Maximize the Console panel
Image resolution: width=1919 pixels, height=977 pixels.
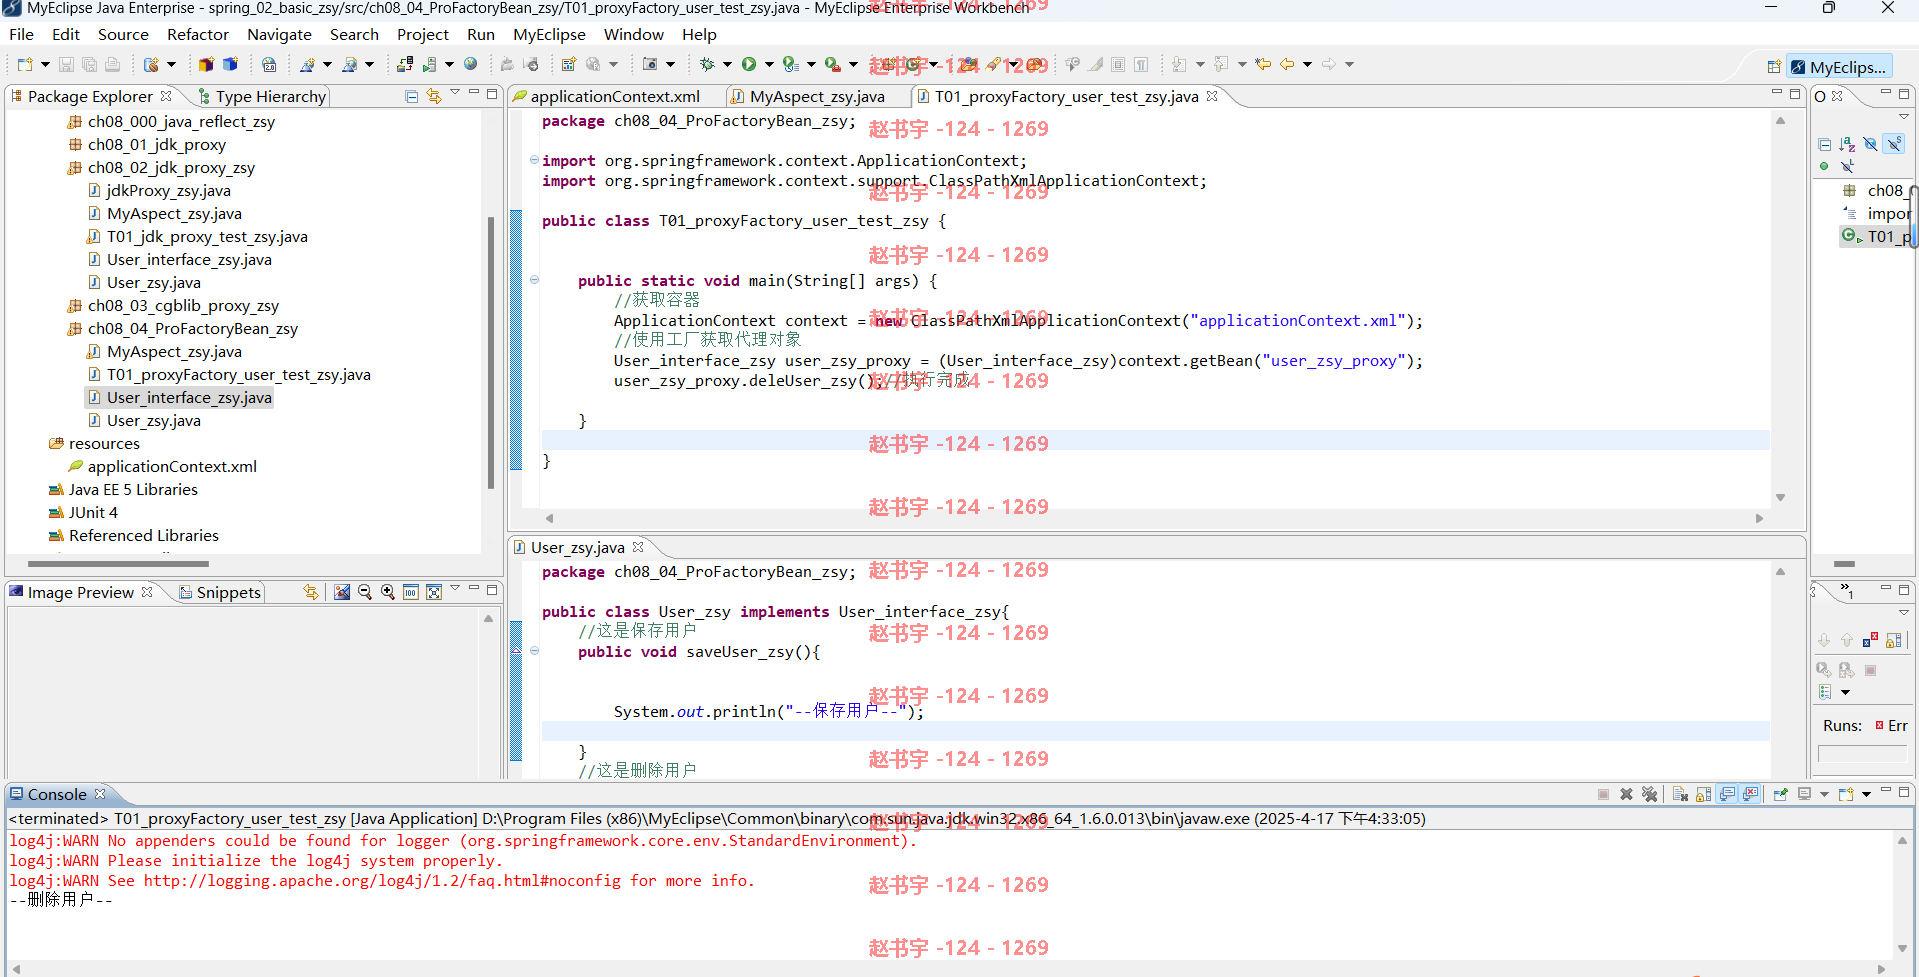(x=1904, y=792)
